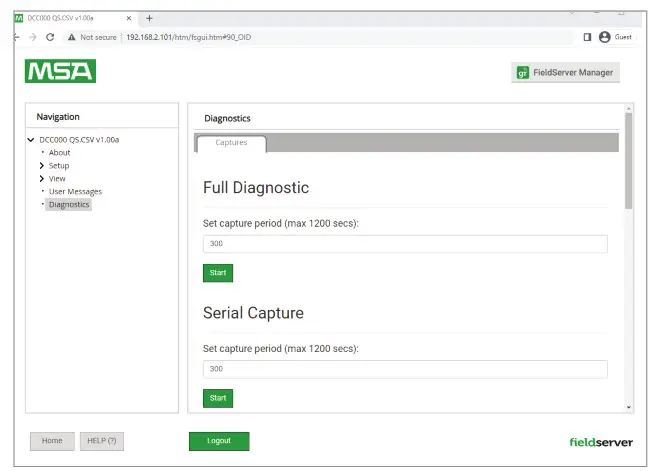Open the Guest profile avatar
660x471 pixels.
point(604,37)
